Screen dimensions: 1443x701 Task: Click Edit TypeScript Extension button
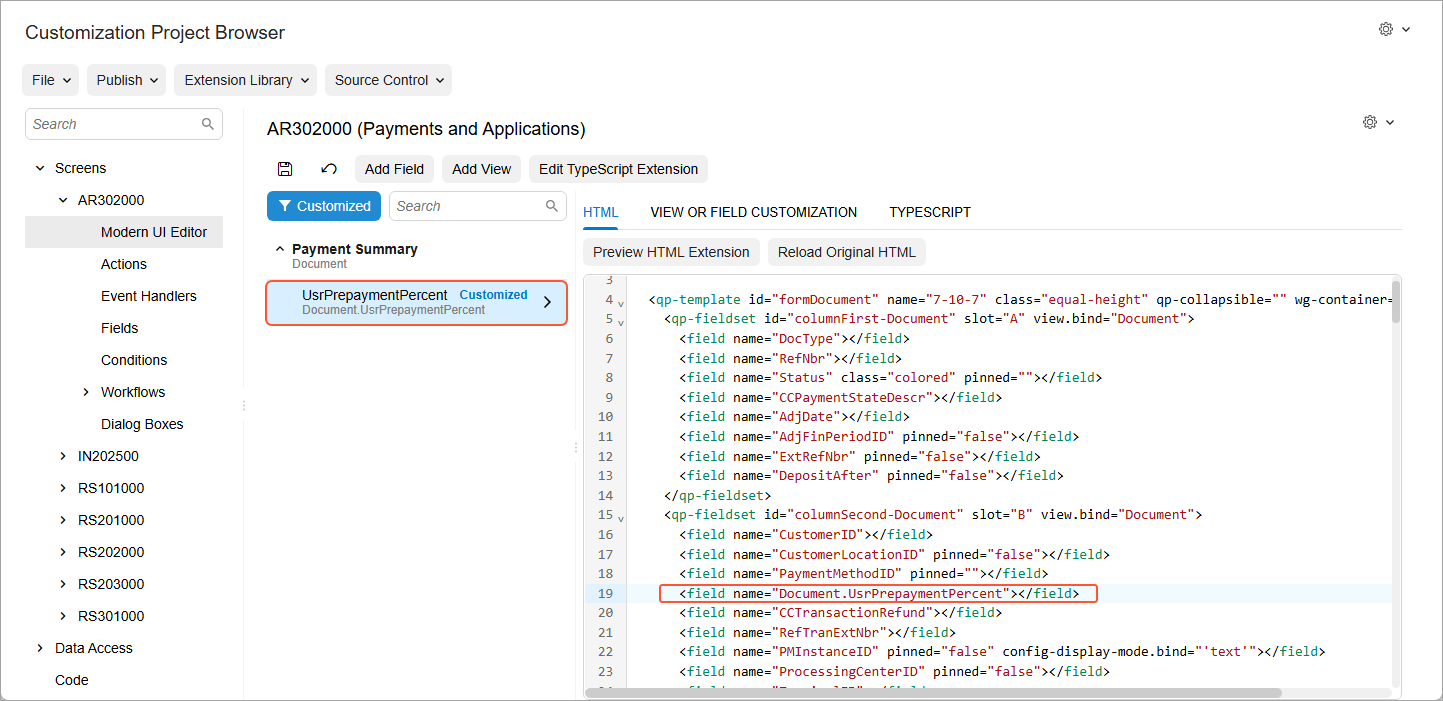click(x=618, y=169)
